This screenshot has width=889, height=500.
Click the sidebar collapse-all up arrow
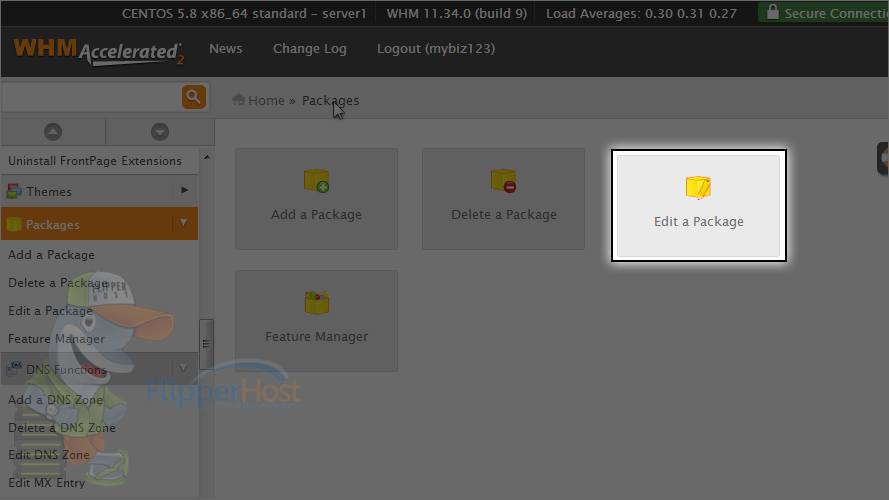[53, 132]
